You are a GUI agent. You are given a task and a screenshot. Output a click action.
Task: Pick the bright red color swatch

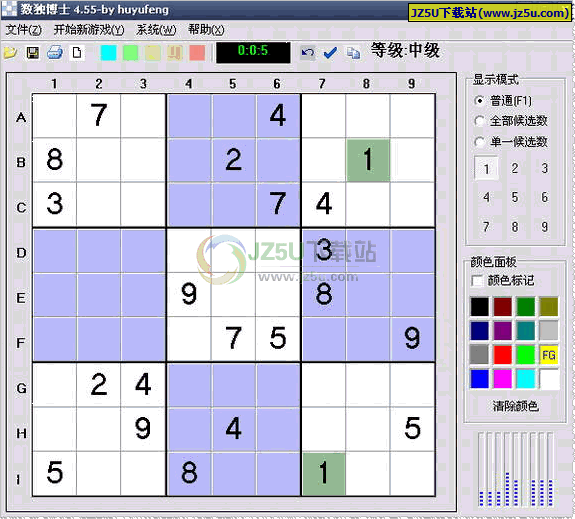502,355
